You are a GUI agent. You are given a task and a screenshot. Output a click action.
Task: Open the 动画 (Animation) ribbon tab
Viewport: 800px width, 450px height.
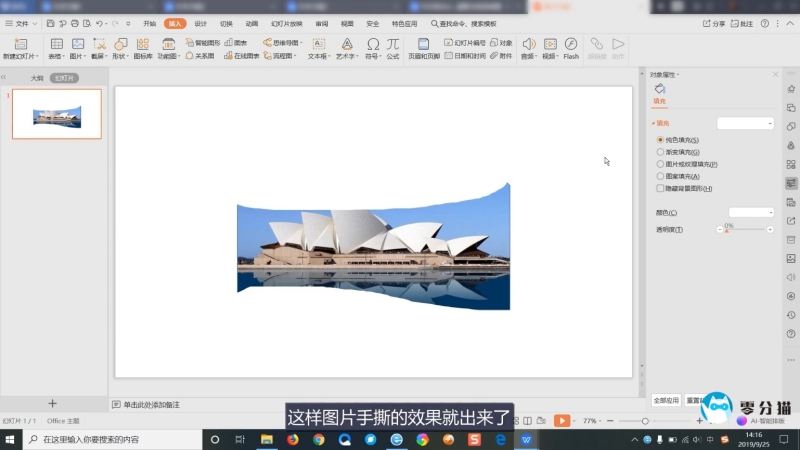pos(252,23)
